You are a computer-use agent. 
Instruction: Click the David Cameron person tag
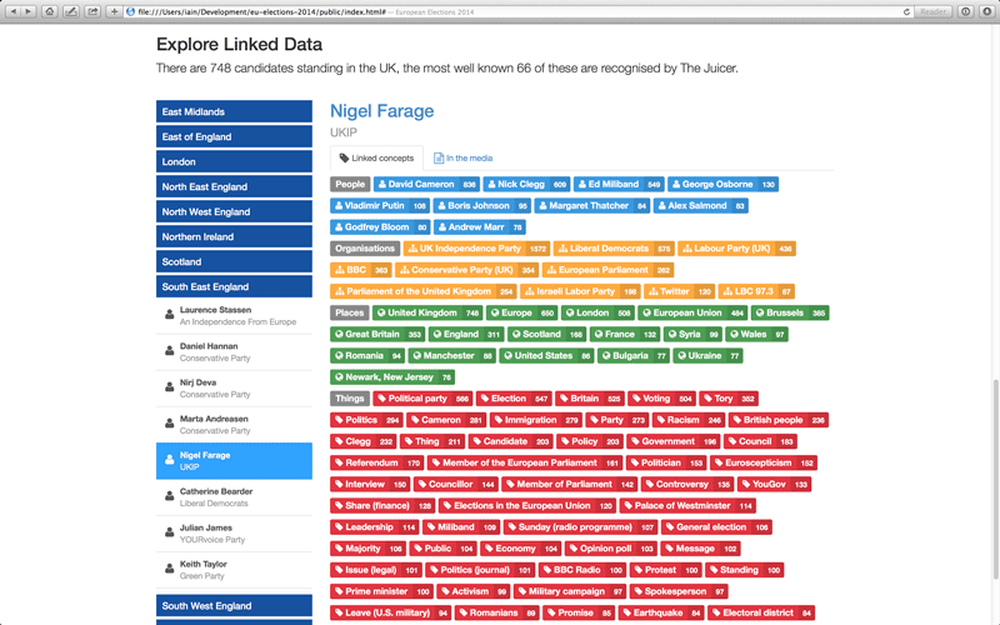point(427,184)
